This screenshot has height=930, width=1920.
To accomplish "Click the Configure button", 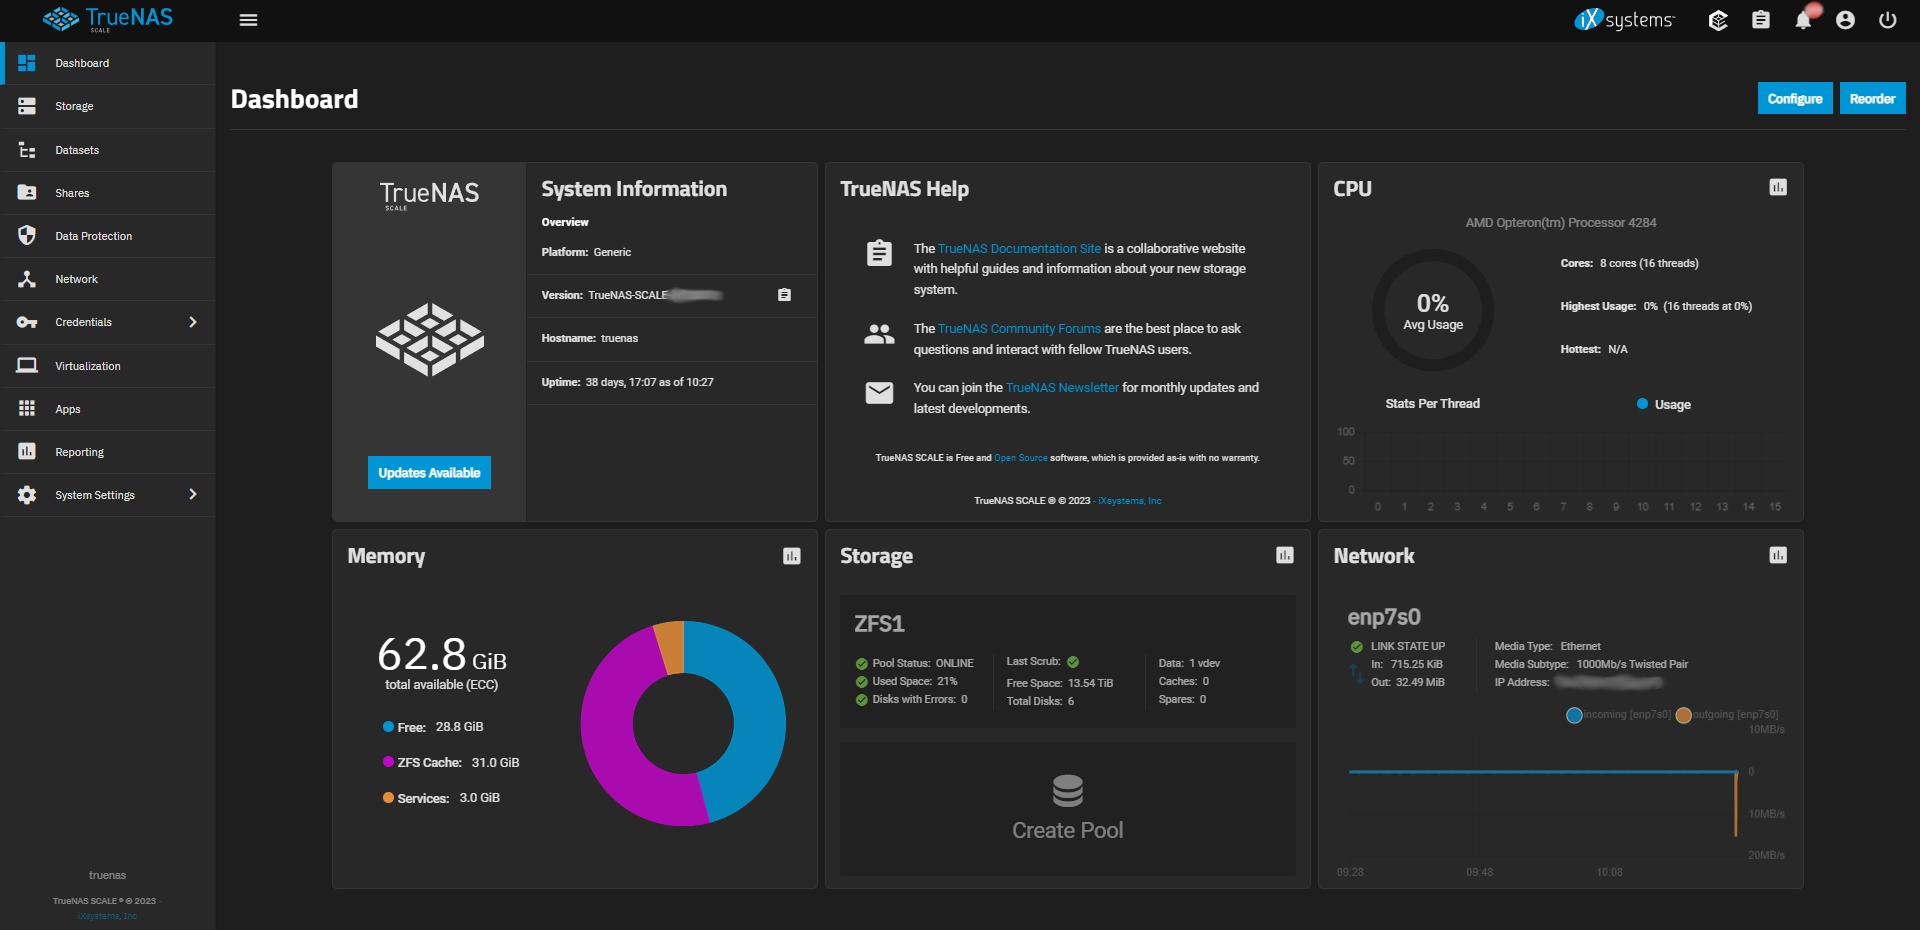I will click(x=1795, y=98).
